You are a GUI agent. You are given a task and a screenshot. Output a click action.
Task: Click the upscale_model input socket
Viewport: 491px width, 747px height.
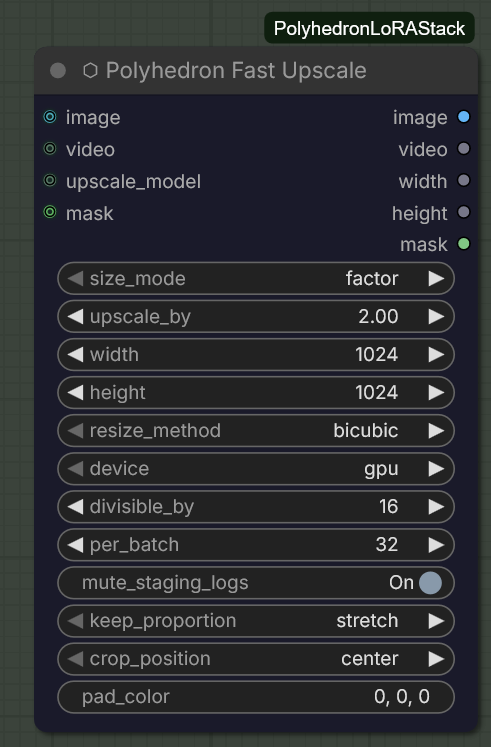click(x=50, y=180)
